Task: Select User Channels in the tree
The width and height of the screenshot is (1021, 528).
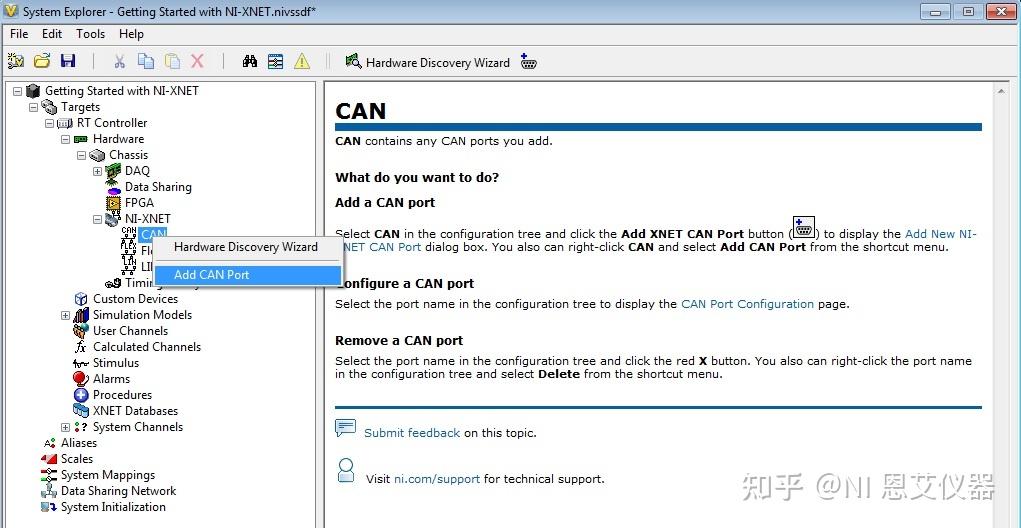Action: pyautogui.click(x=130, y=331)
